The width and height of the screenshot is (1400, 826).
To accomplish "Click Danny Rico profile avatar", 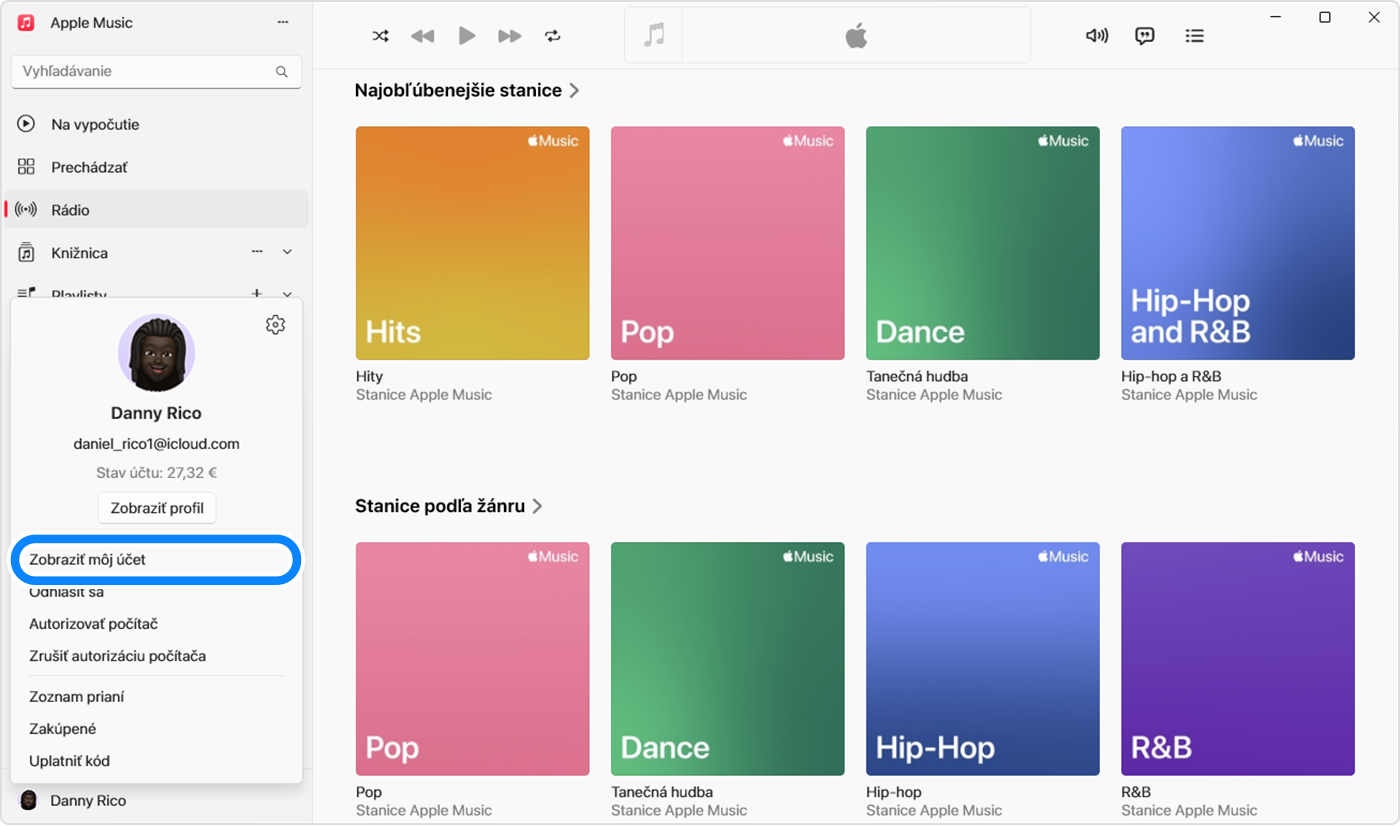I will point(156,354).
